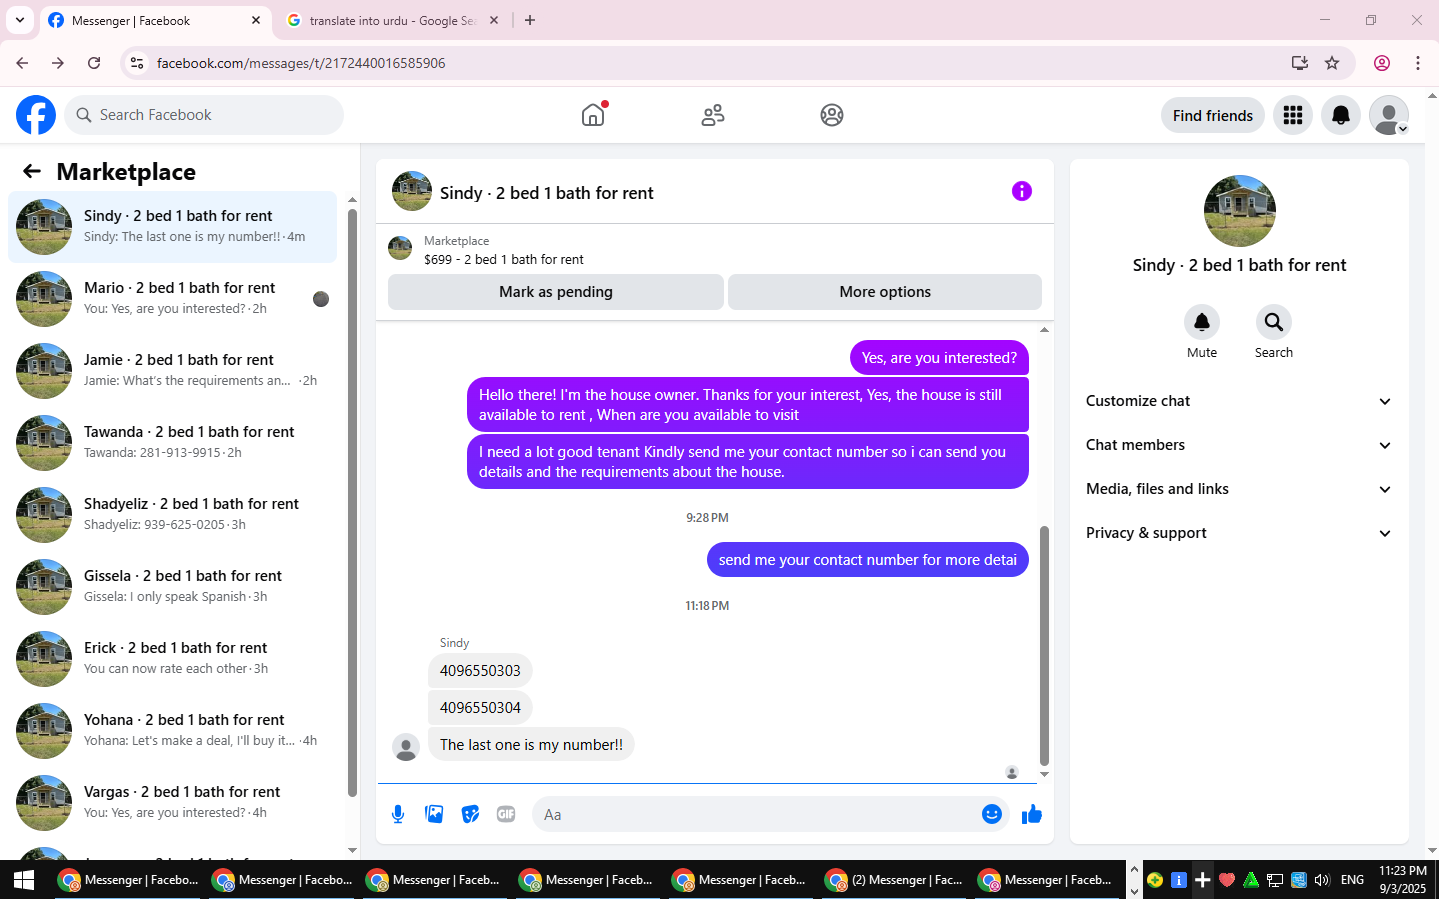Open Marketplace listing $699 2 bed 1 bath
The image size is (1439, 899).
pyautogui.click(x=503, y=250)
